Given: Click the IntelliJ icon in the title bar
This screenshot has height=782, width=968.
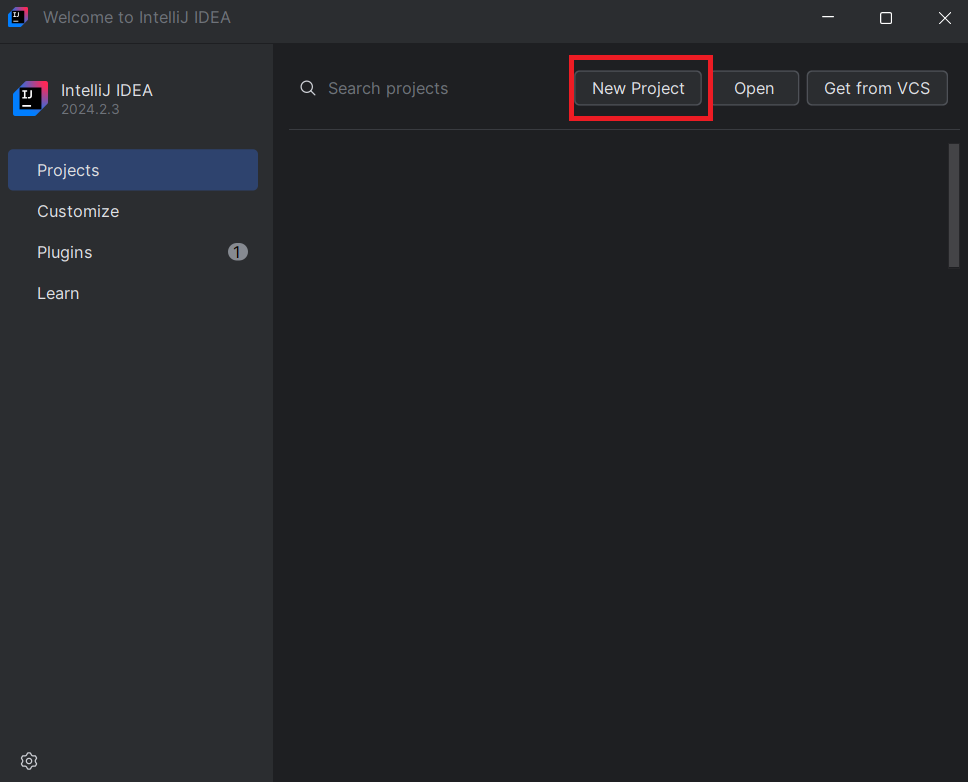Looking at the screenshot, I should tap(17, 17).
